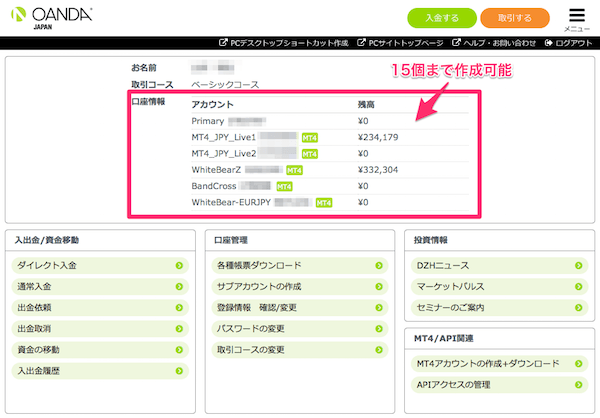Click the ¥332,304 balance value

tap(378, 170)
